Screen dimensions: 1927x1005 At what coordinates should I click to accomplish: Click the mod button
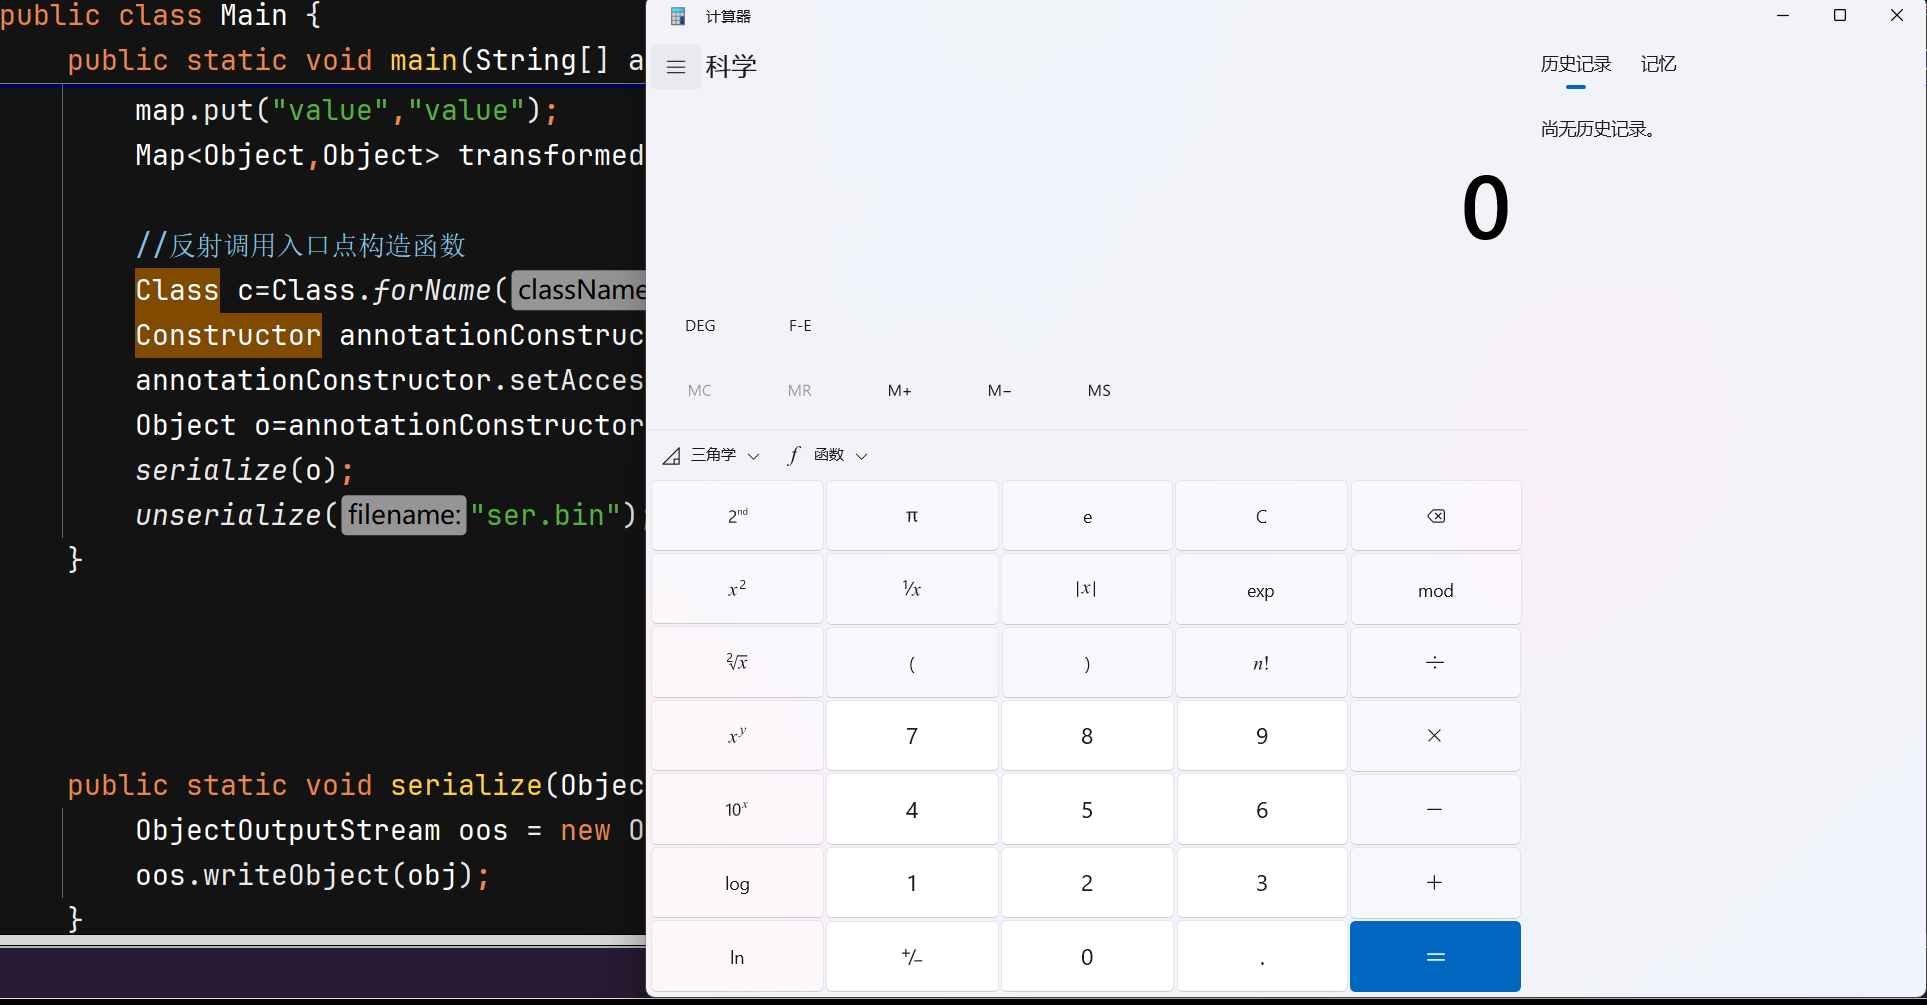click(1436, 589)
